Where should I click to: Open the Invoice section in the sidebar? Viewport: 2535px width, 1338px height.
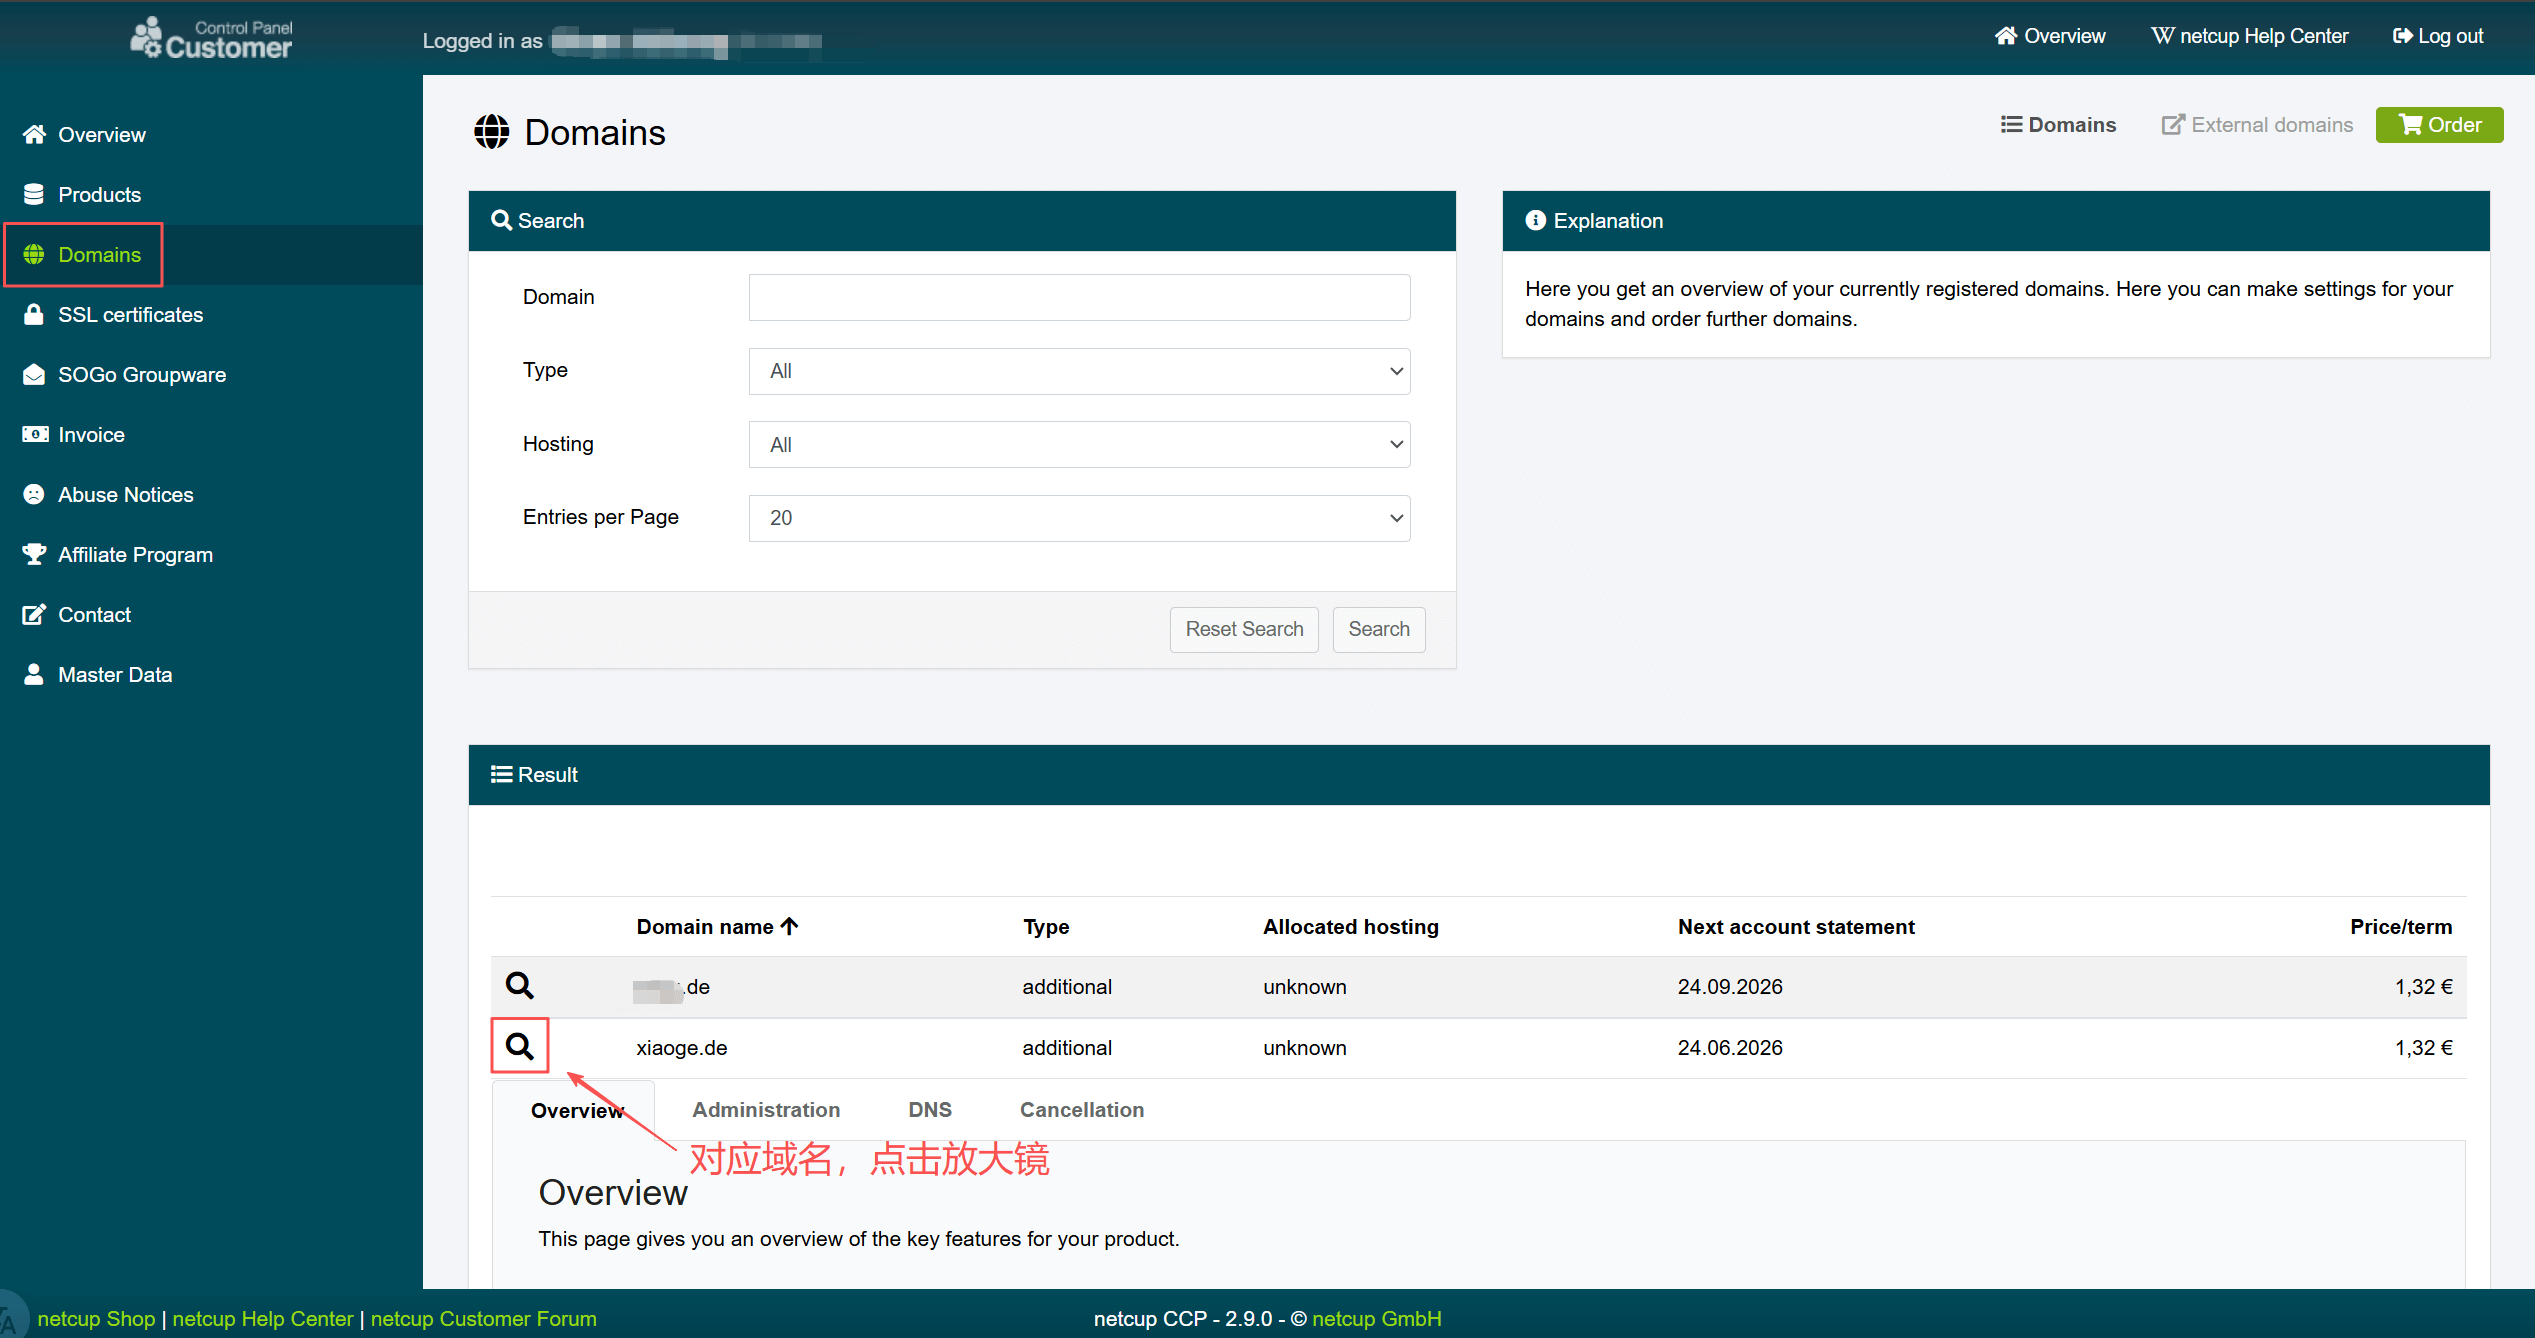[91, 435]
